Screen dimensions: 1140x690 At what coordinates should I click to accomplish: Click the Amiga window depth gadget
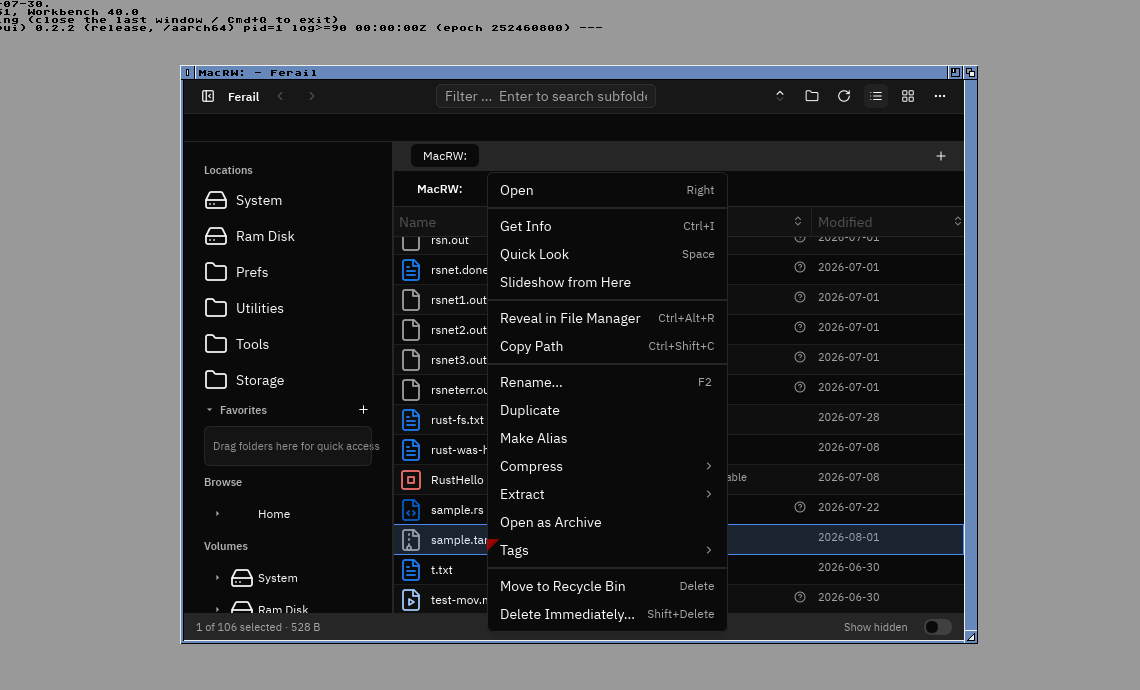(970, 73)
